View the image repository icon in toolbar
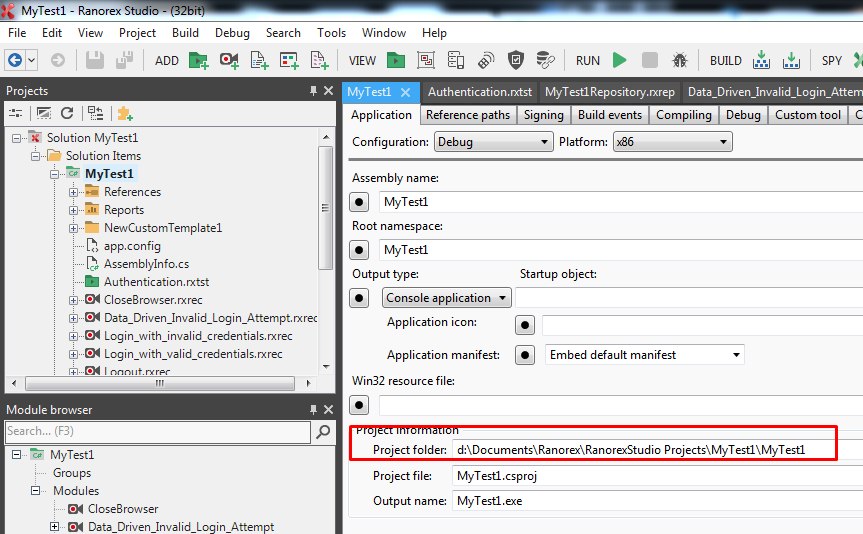Screen dimensions: 863x534 426,60
